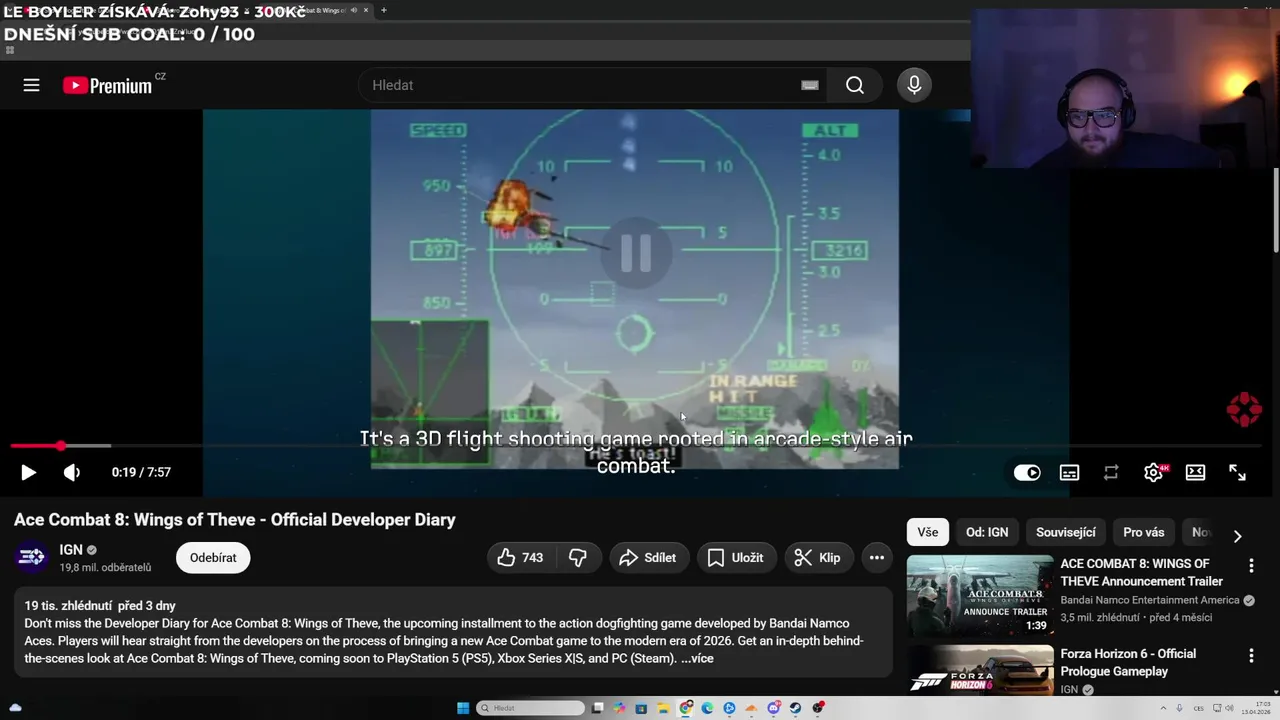Image resolution: width=1280 pixels, height=720 pixels.
Task: Toggle the autoplay switch
Action: coord(1027,472)
